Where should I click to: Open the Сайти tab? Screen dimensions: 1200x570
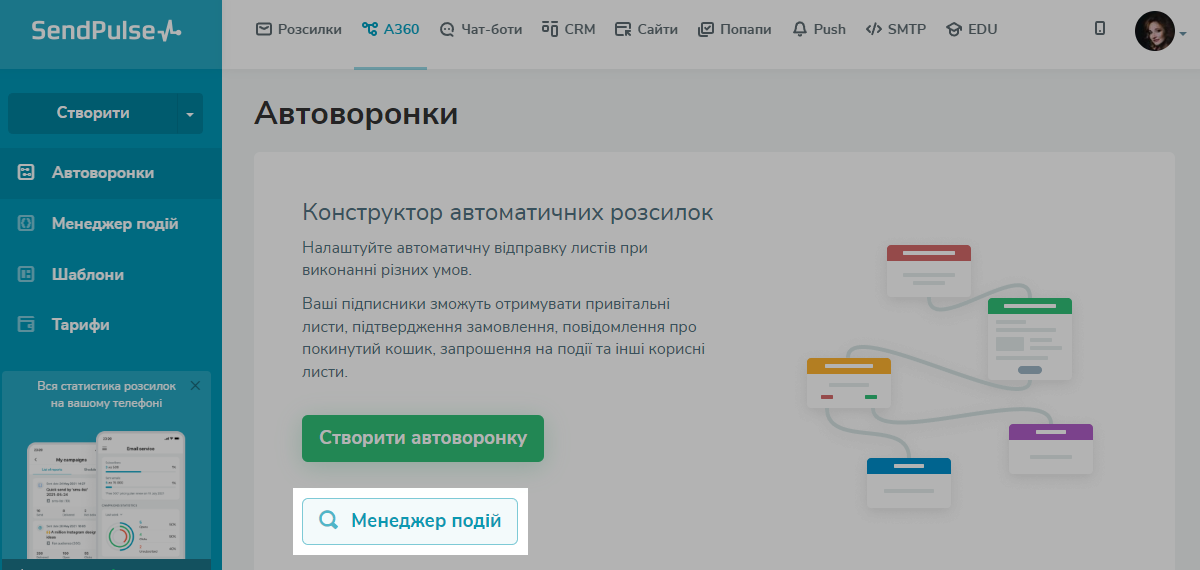pos(646,29)
